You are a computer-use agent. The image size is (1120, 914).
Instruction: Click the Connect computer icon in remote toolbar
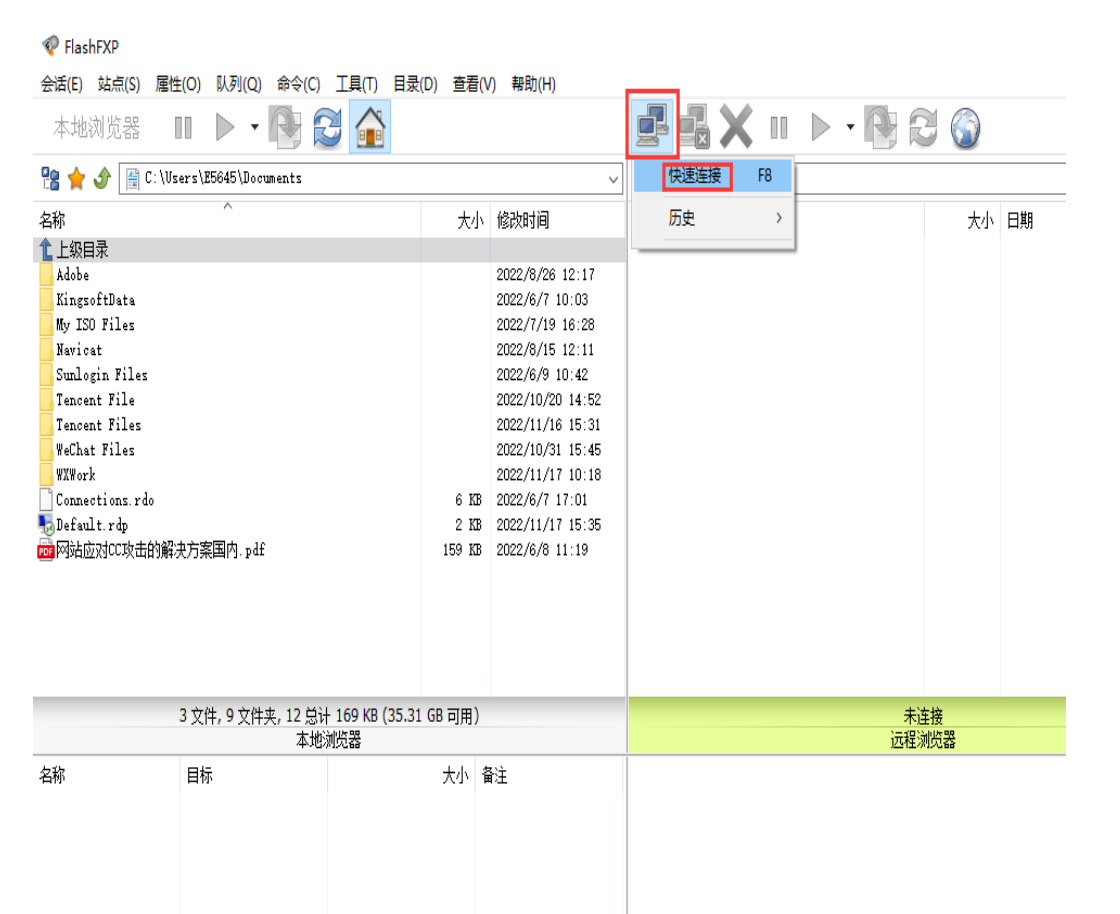tap(652, 126)
